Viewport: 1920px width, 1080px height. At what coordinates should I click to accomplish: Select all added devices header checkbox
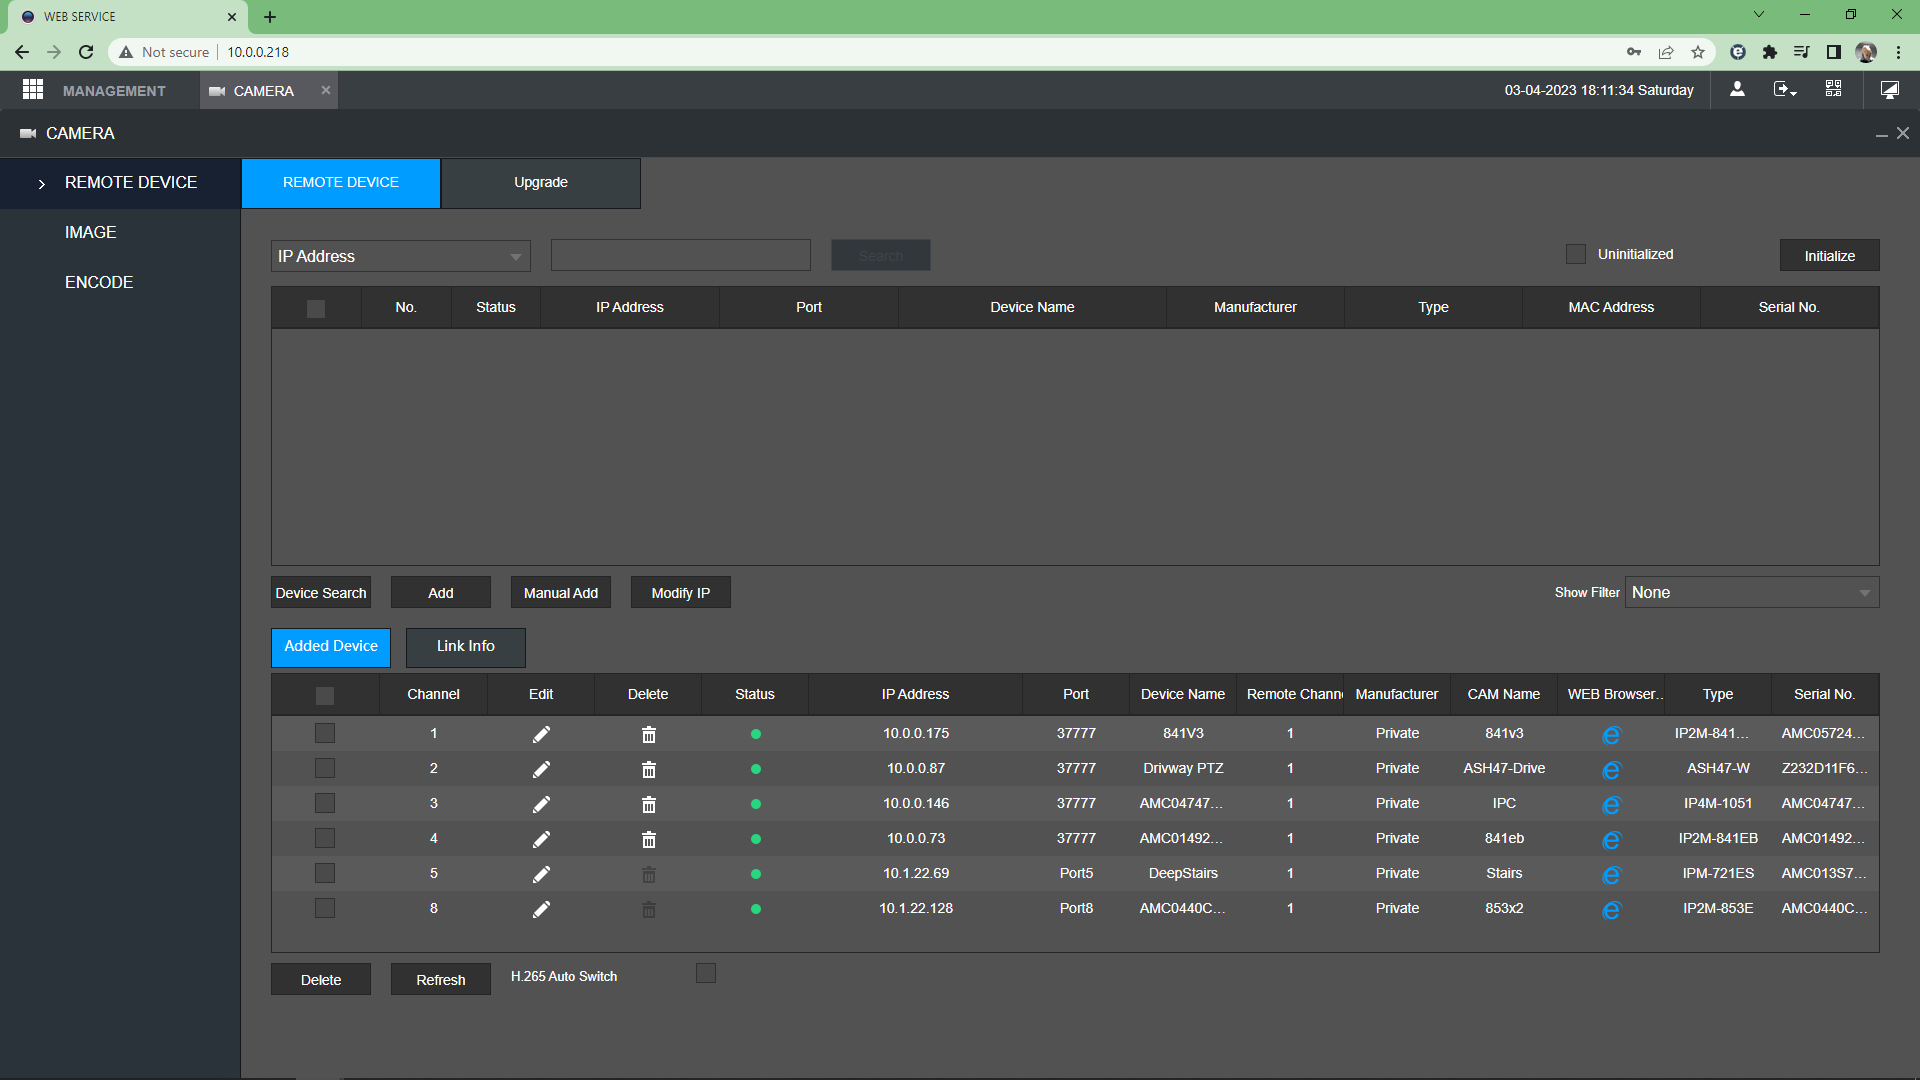[x=325, y=695]
